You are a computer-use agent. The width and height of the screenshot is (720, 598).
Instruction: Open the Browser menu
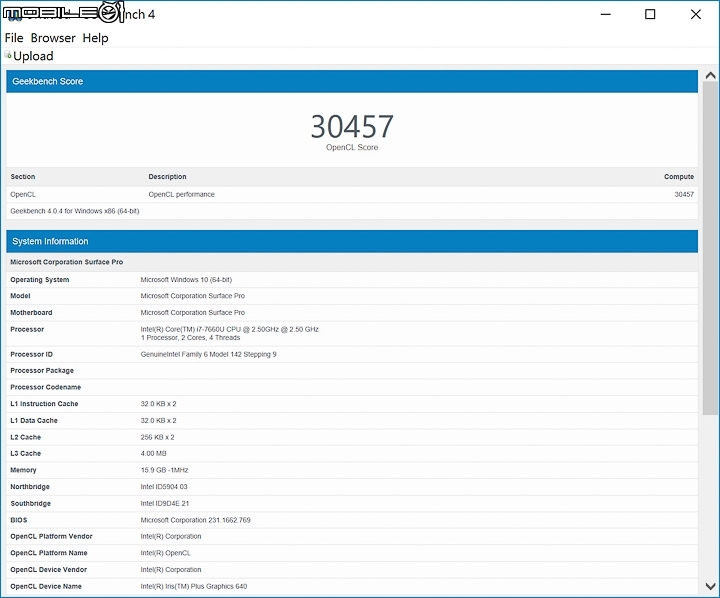point(53,38)
